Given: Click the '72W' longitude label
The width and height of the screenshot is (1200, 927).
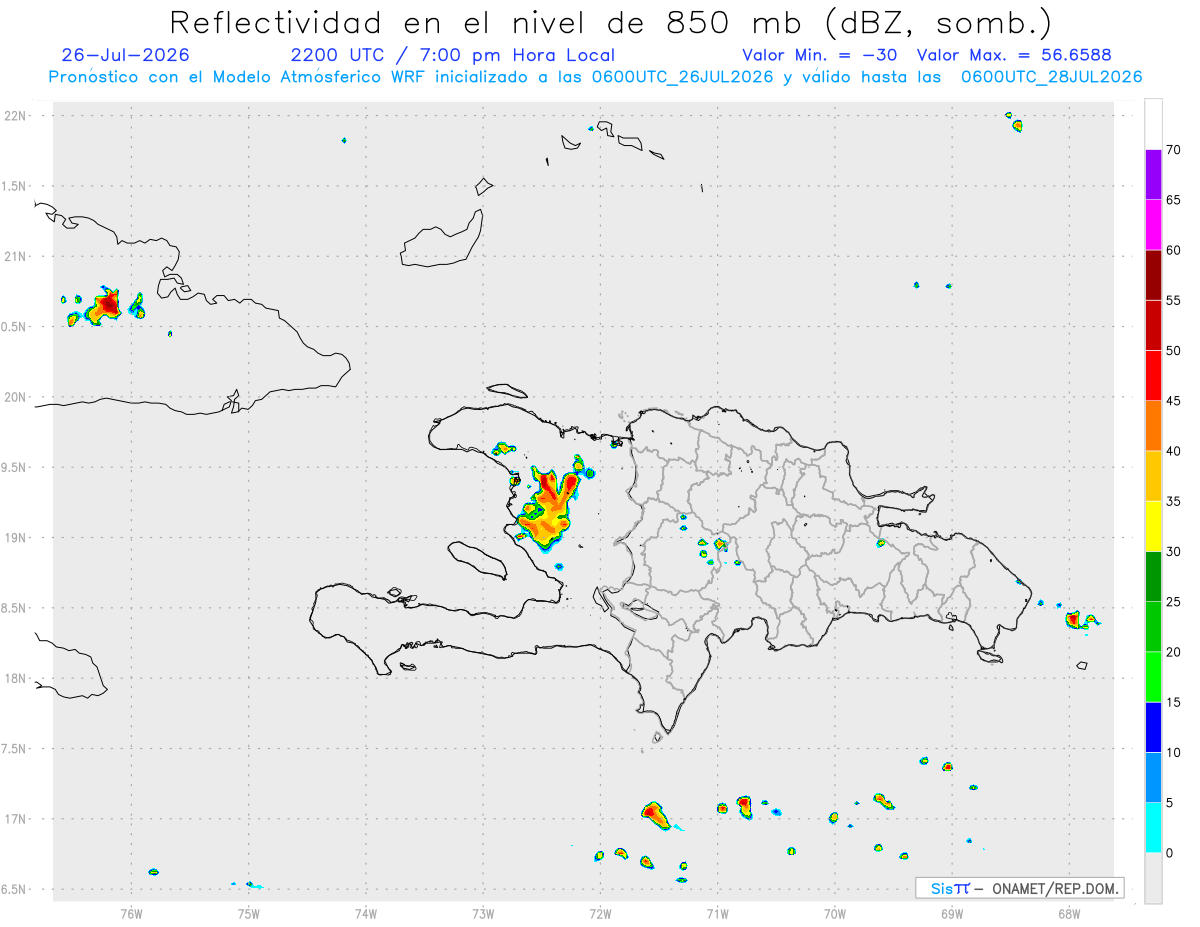Looking at the screenshot, I should tap(600, 913).
